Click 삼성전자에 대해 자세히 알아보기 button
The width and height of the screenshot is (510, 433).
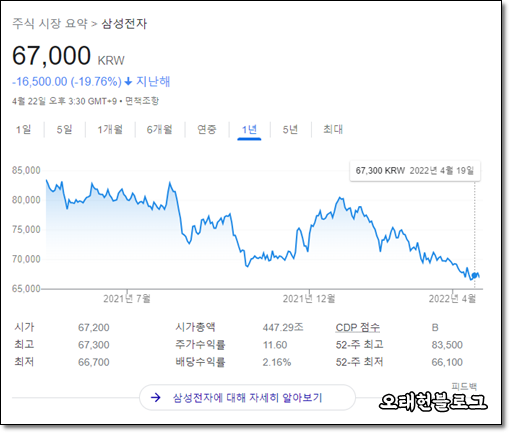tap(247, 397)
